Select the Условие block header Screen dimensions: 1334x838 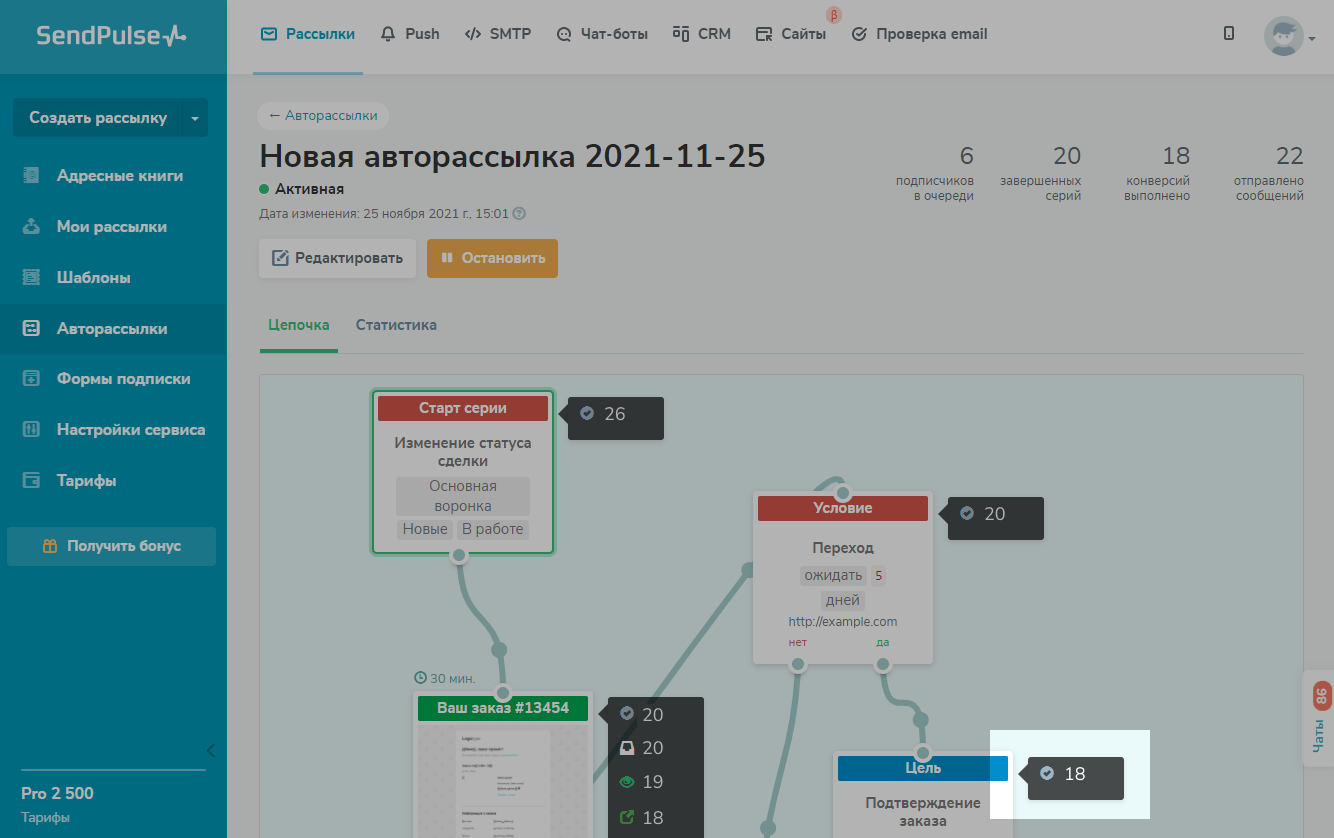point(843,508)
